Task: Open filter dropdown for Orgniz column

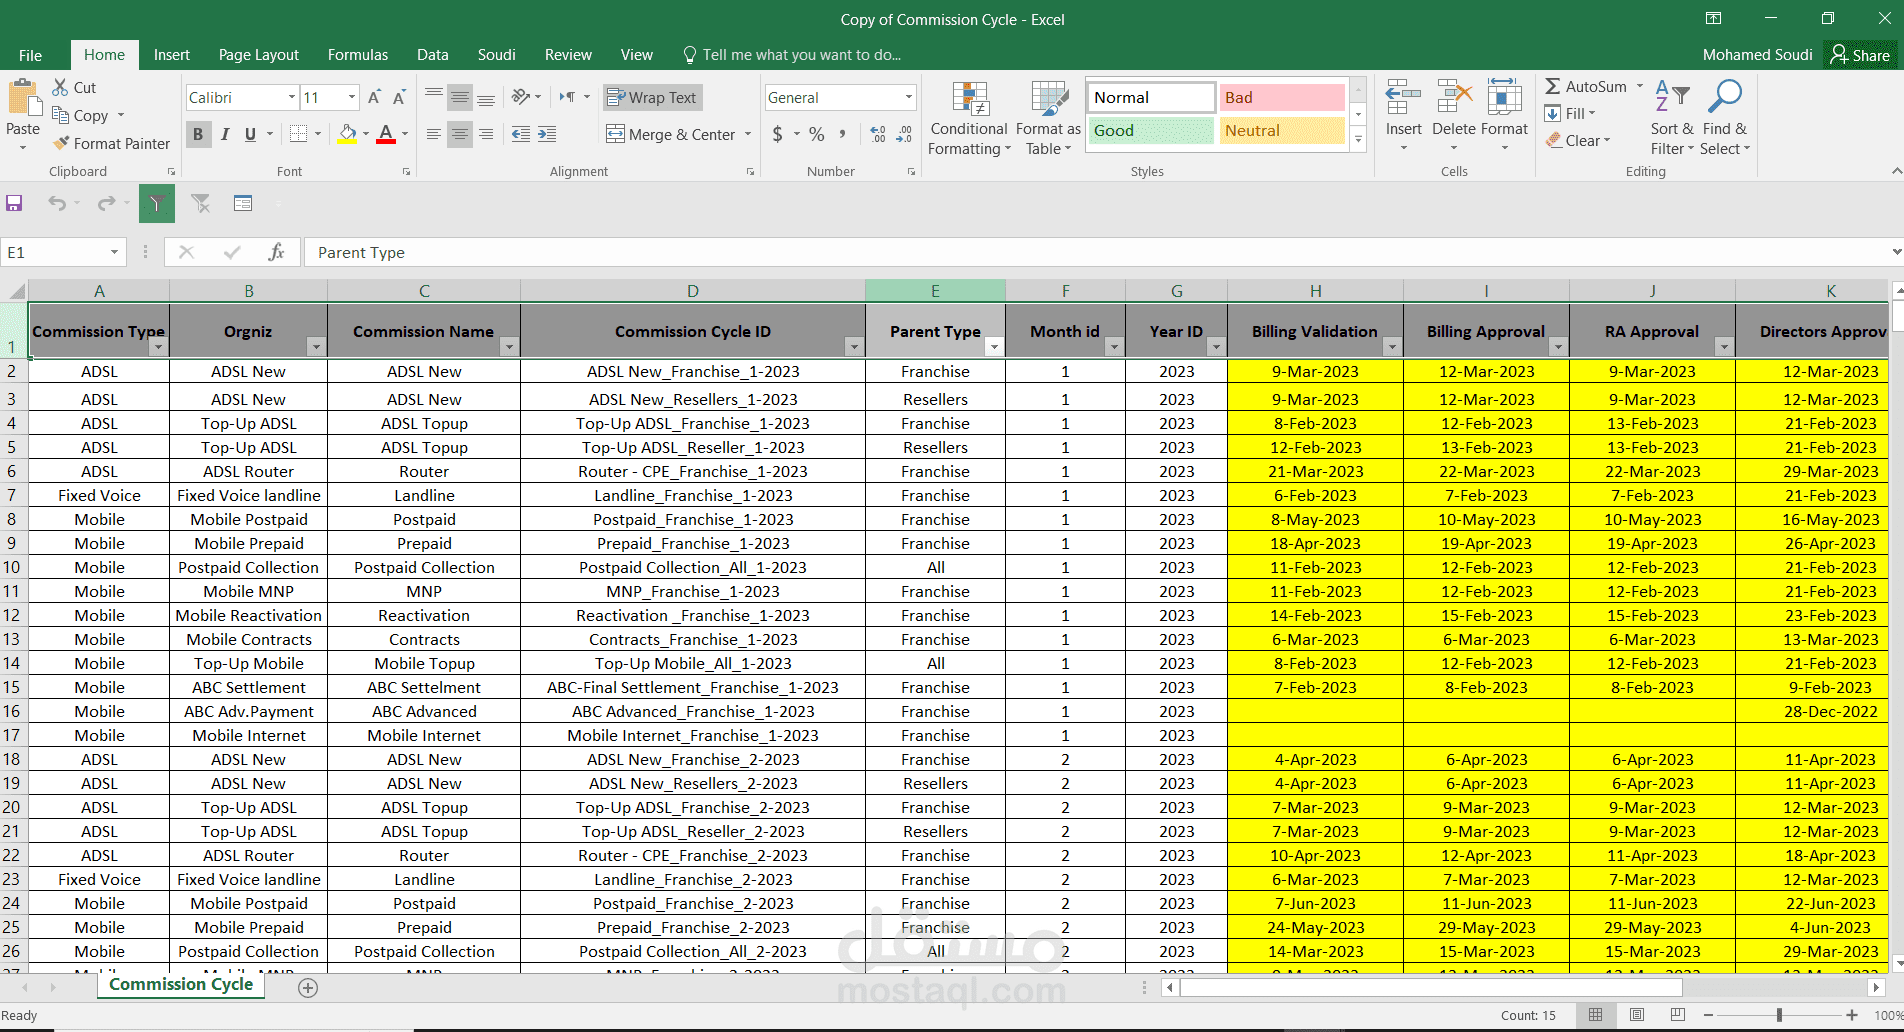Action: pos(316,347)
